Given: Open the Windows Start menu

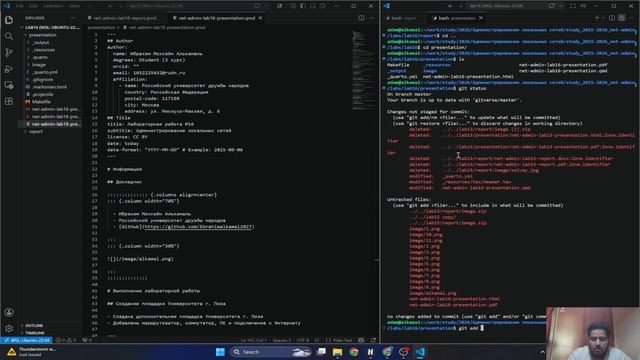Looking at the screenshot, I should point(220,352).
